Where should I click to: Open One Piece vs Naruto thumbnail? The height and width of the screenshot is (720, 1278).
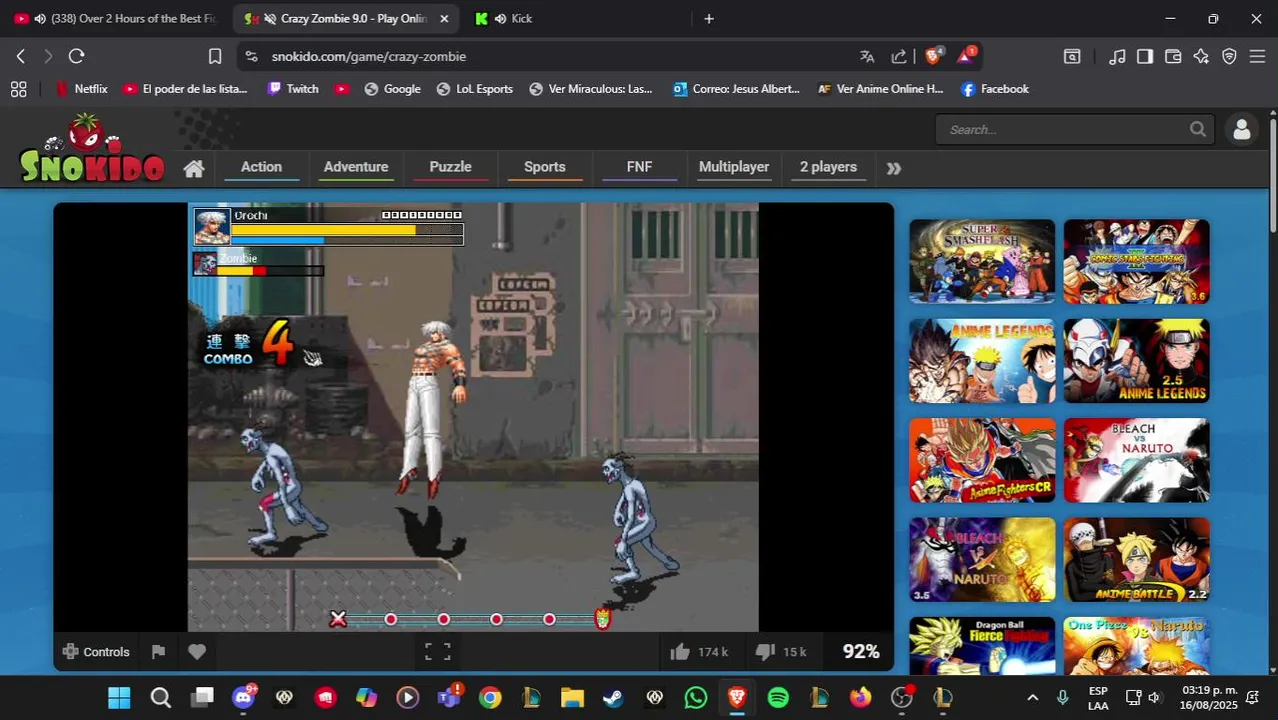pyautogui.click(x=1136, y=646)
